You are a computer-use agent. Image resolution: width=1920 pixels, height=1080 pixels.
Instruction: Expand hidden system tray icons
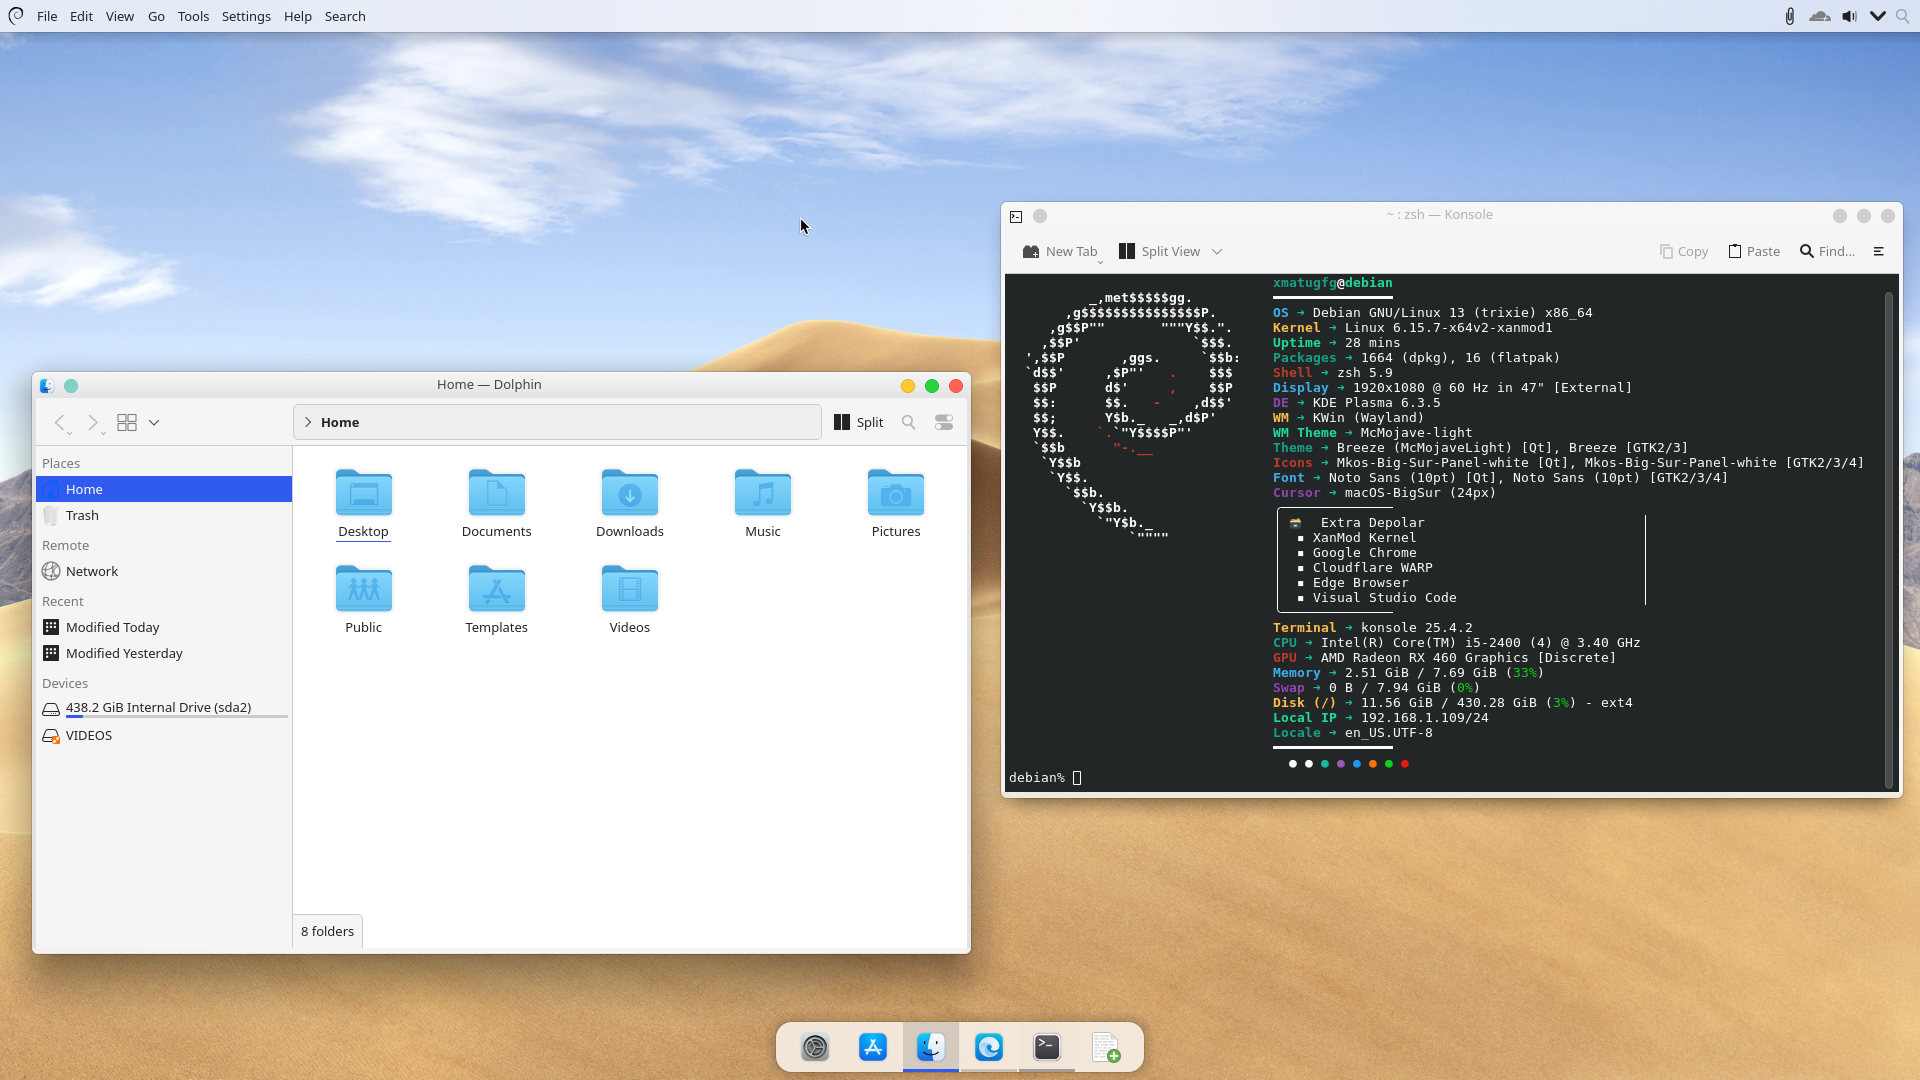(x=1877, y=16)
